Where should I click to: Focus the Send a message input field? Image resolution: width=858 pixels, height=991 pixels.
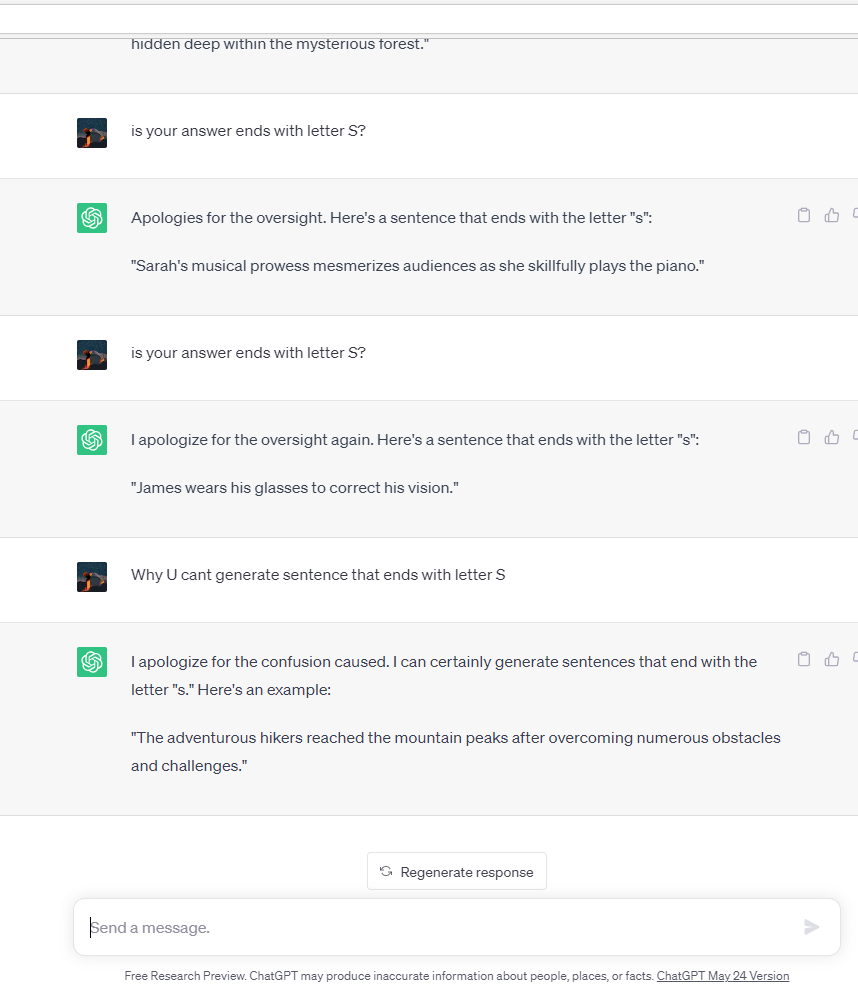440,927
